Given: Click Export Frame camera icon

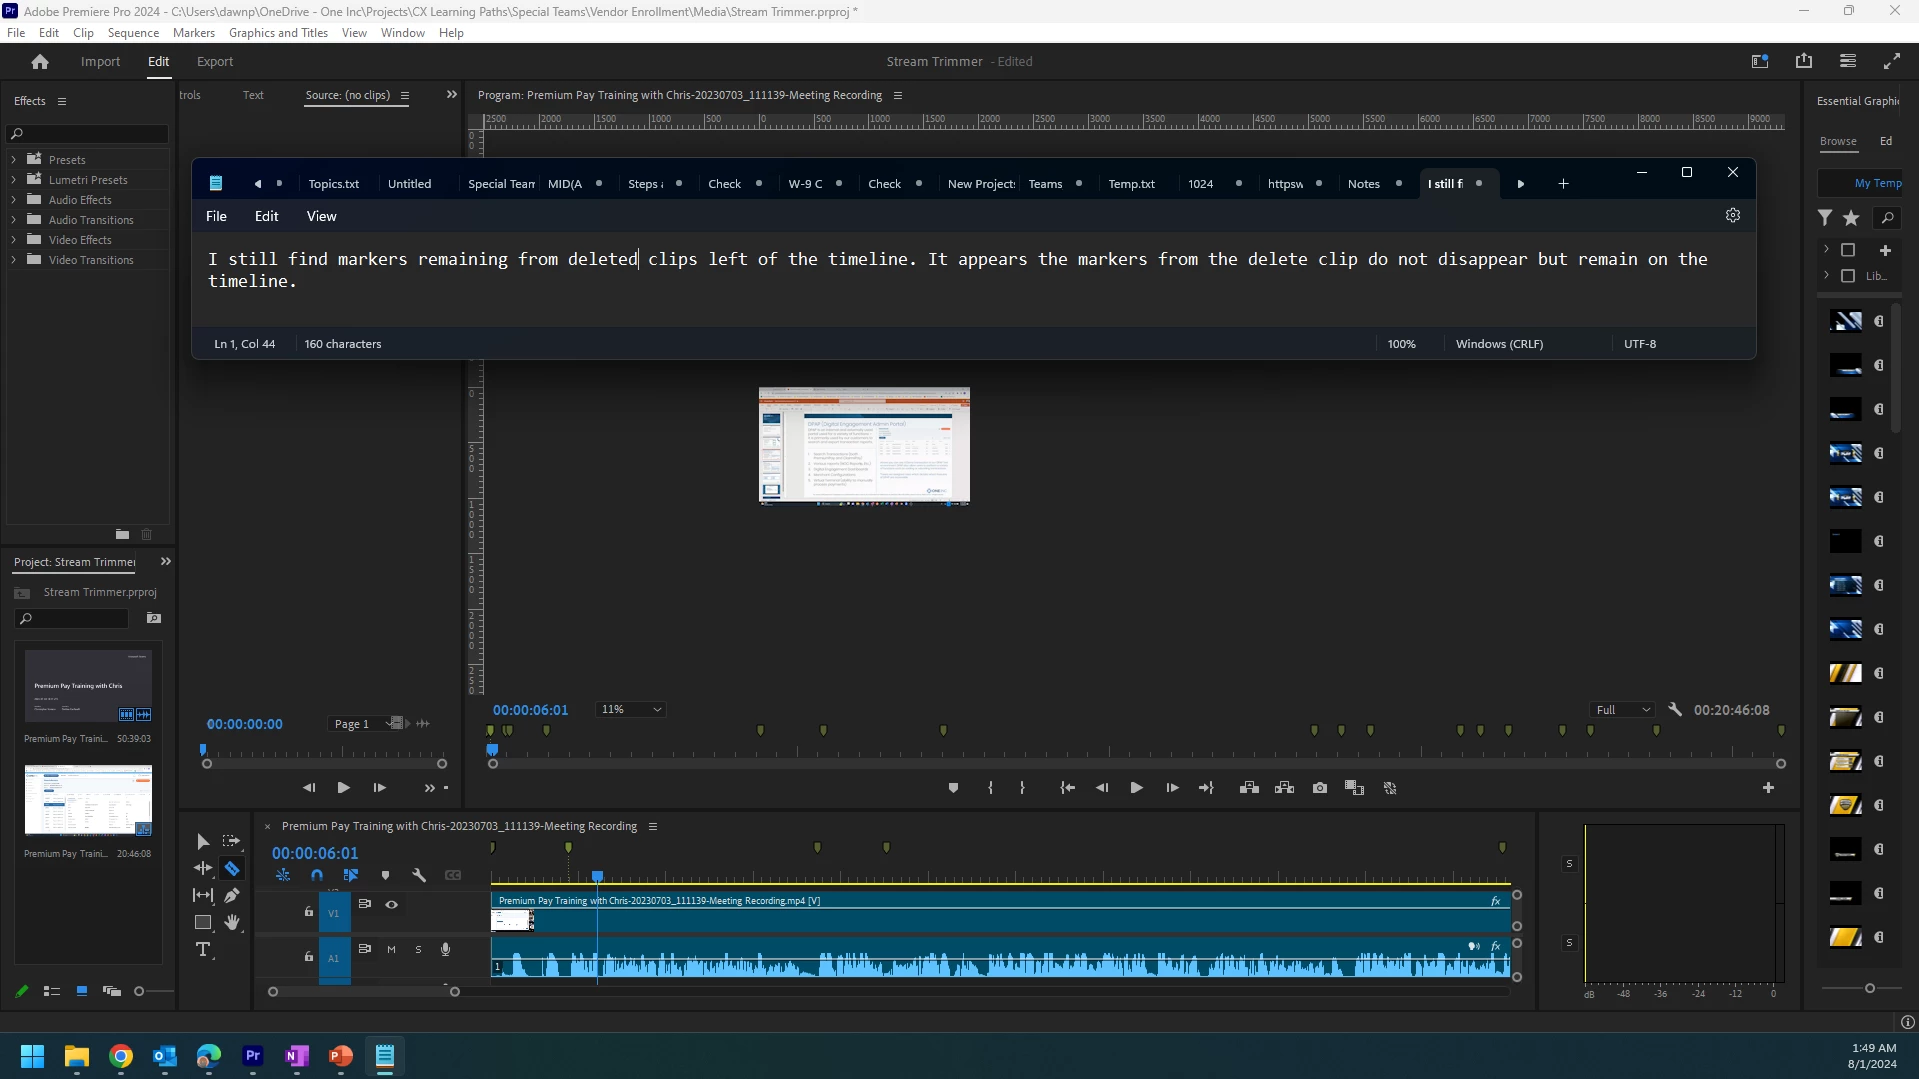Looking at the screenshot, I should (x=1320, y=788).
